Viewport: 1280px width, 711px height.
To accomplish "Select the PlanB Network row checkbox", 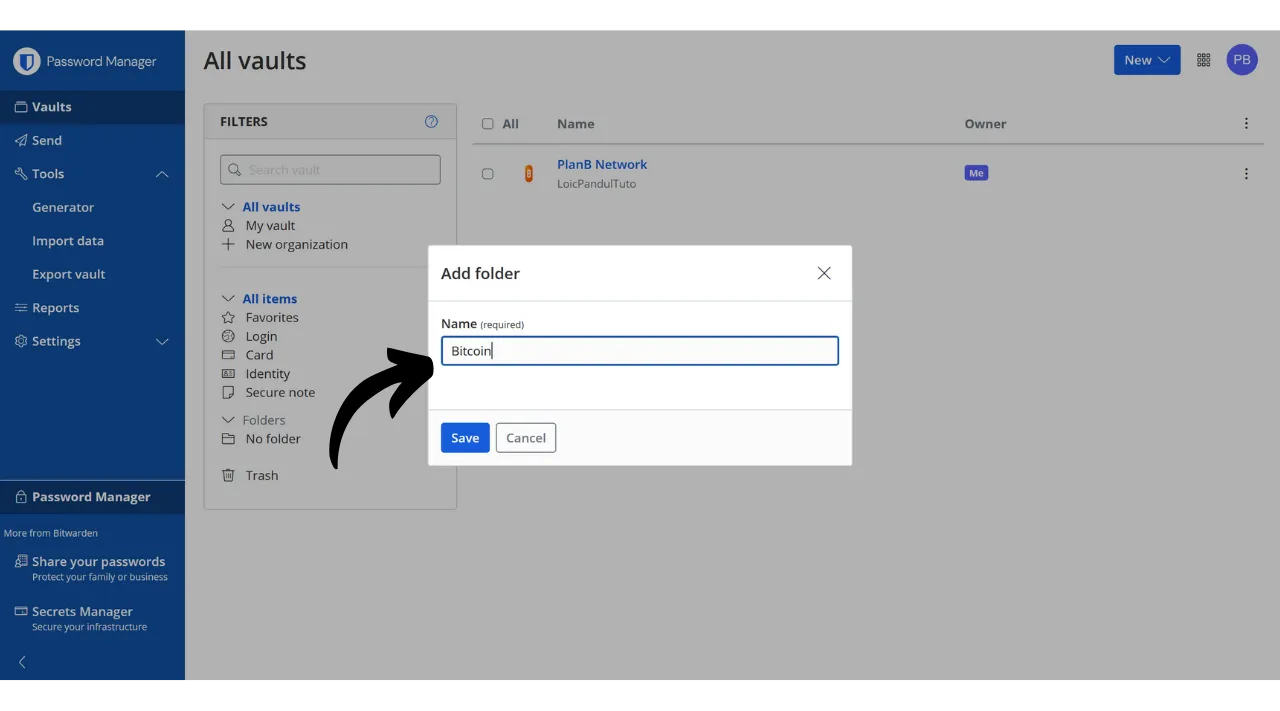I will 488,174.
